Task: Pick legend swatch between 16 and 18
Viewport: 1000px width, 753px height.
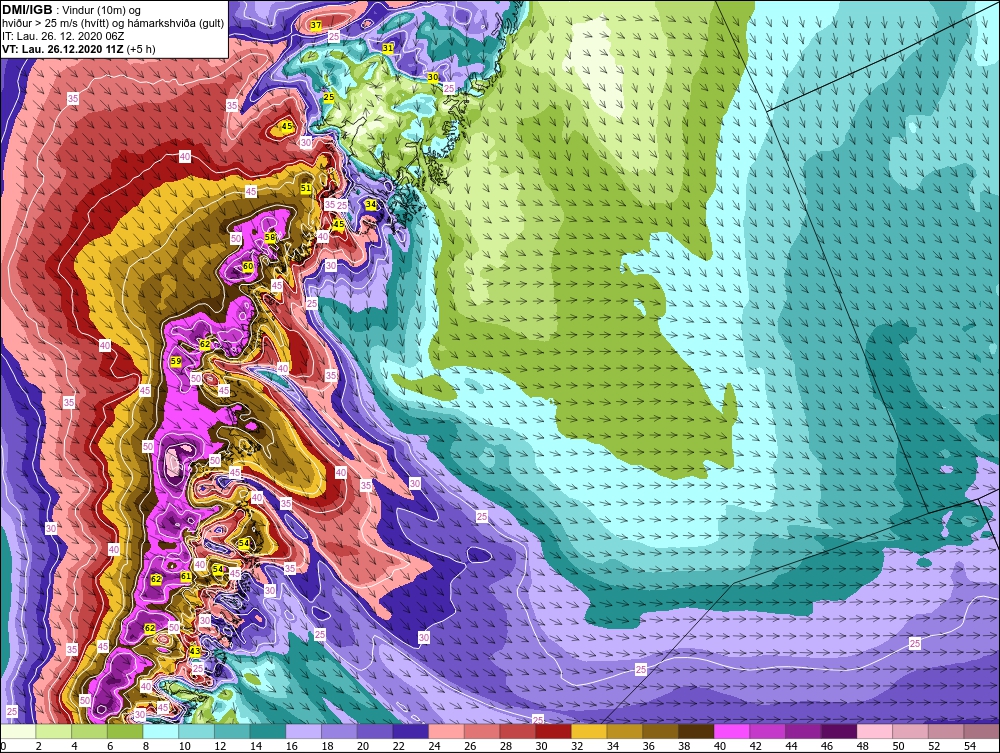Action: click(x=304, y=731)
